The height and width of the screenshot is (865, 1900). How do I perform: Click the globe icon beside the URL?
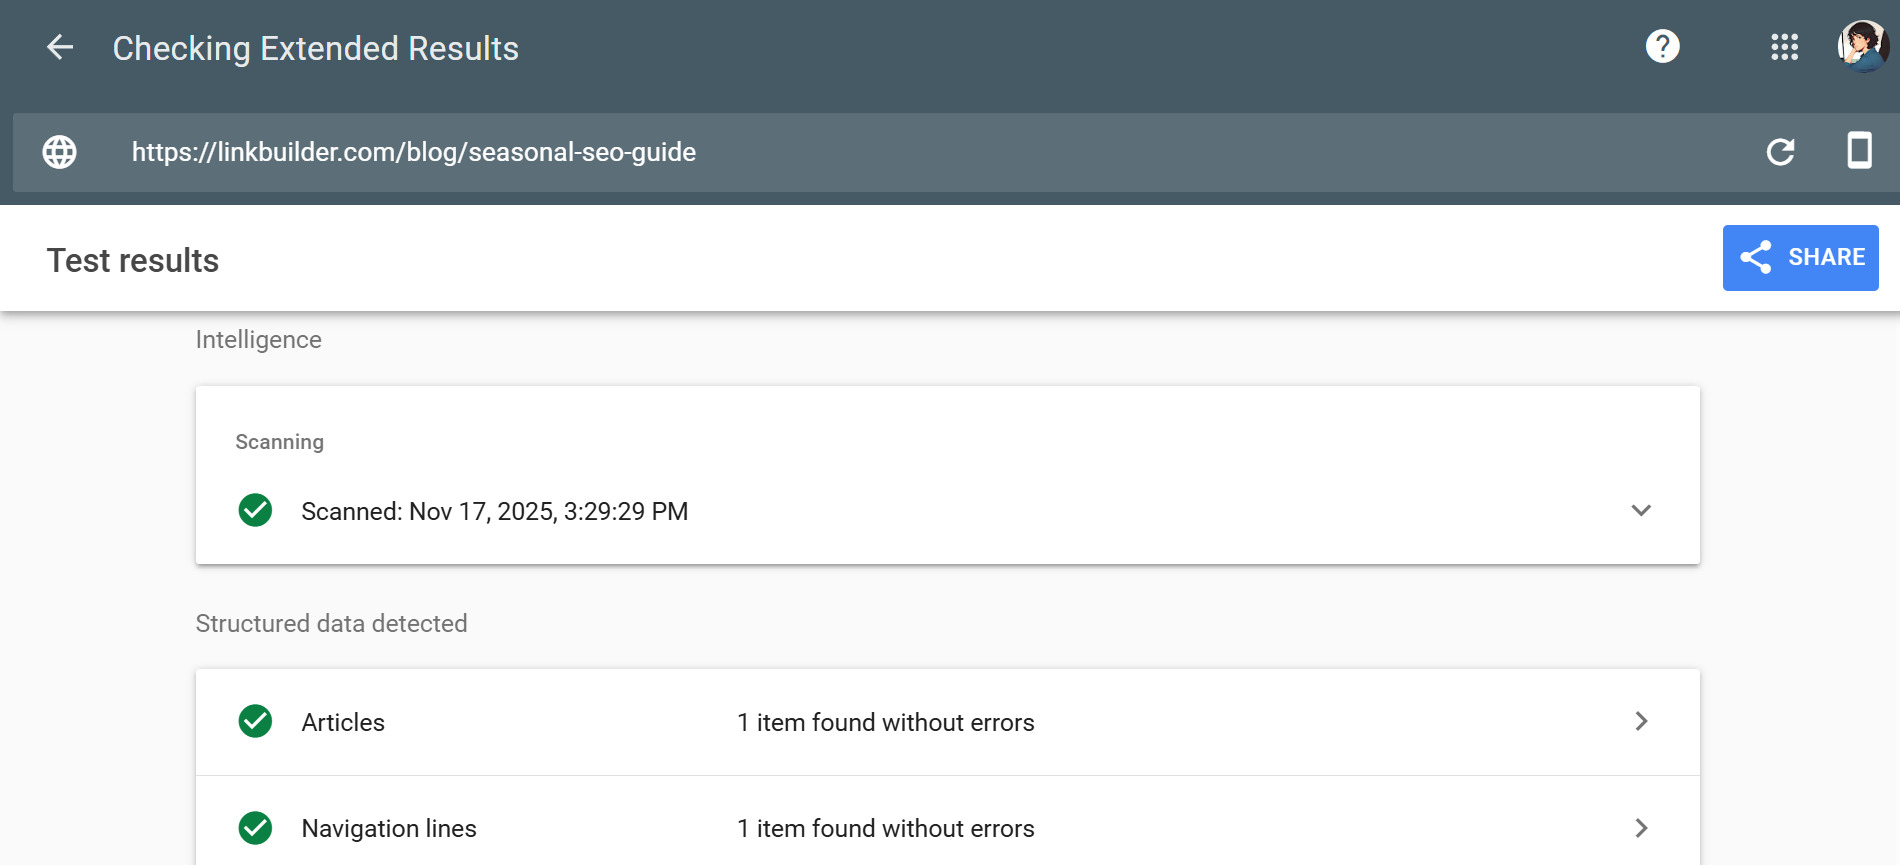[x=60, y=152]
